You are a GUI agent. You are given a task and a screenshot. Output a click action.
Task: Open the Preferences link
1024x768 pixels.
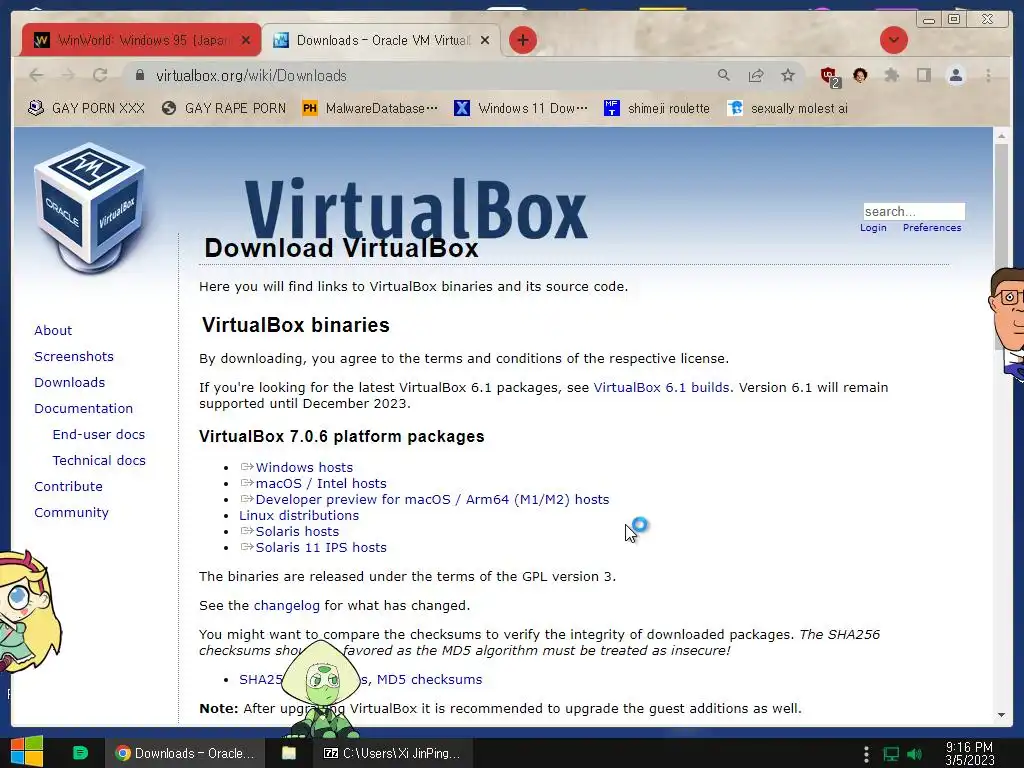point(932,228)
